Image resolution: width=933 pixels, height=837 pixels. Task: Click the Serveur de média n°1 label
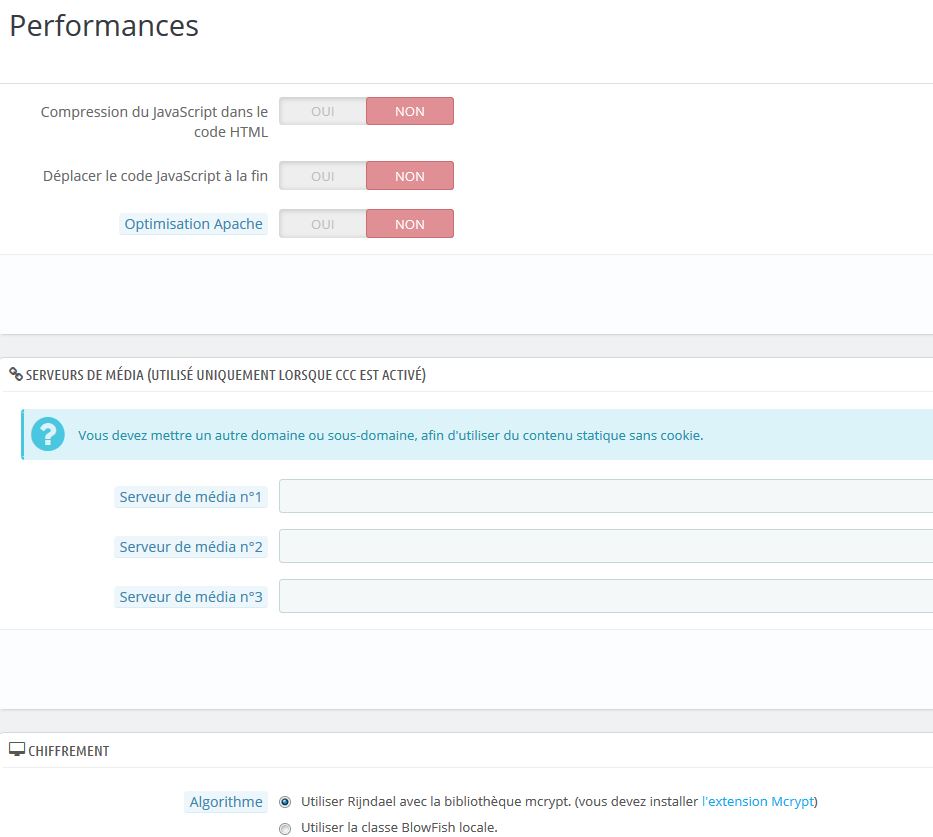pyautogui.click(x=190, y=497)
